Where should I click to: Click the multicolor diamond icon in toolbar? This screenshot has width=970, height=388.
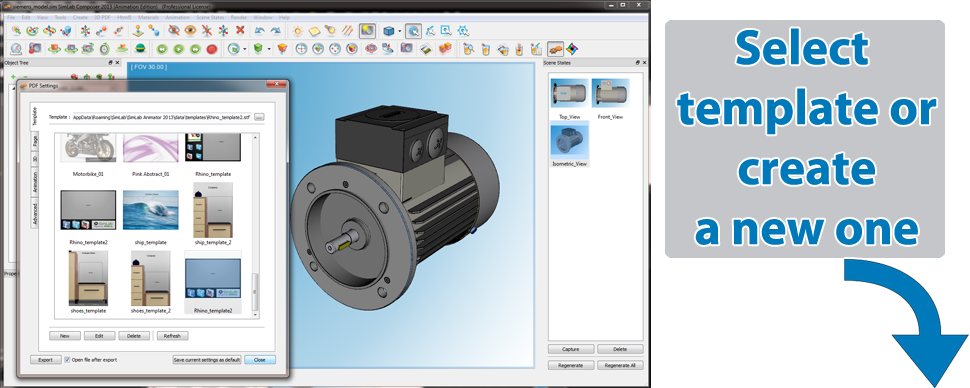pyautogui.click(x=572, y=48)
